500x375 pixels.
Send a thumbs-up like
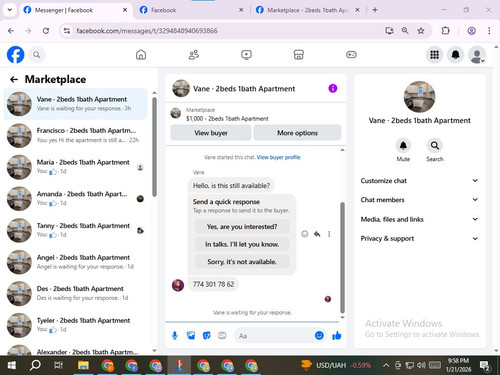tap(337, 336)
